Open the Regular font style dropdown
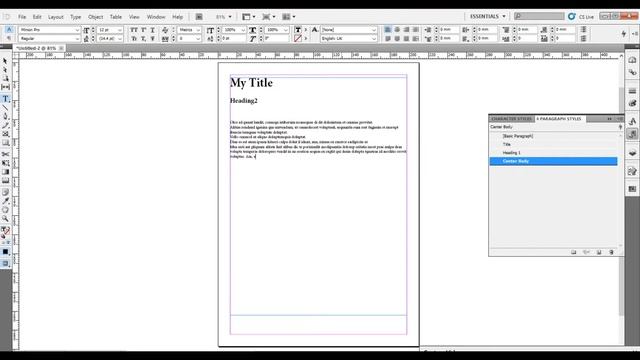Viewport: 640px width, 360px height. 77,38
